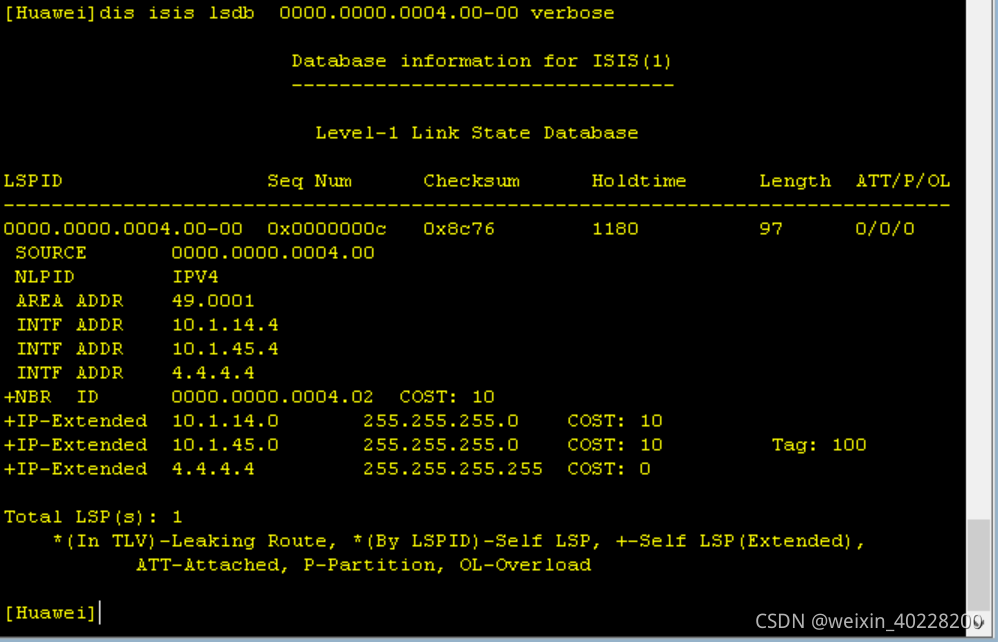The image size is (998, 642).
Task: Click 'Total LSP(s): 1' line
Action: 93,517
